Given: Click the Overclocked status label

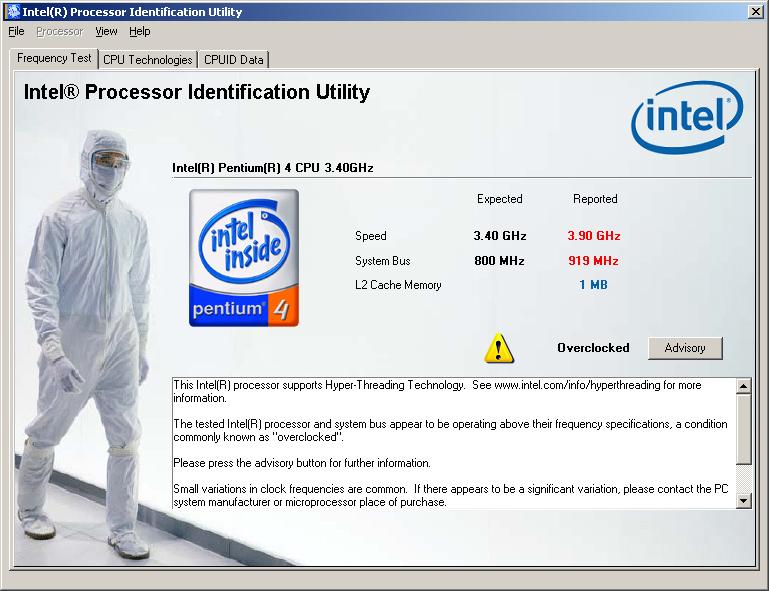Looking at the screenshot, I should click(593, 348).
